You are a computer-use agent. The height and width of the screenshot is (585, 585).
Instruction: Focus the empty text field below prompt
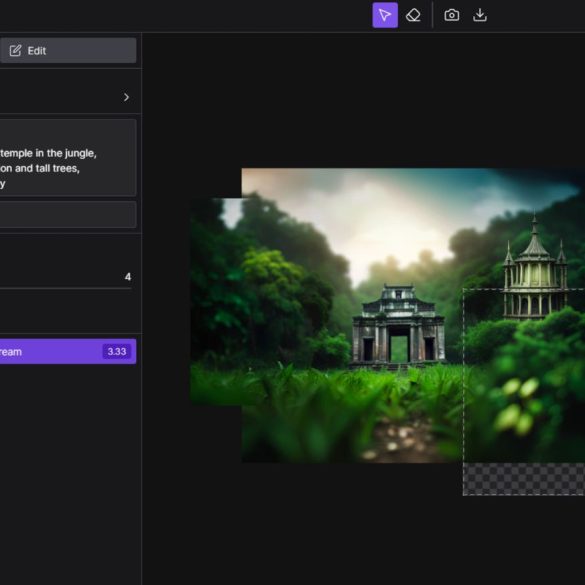coord(68,215)
